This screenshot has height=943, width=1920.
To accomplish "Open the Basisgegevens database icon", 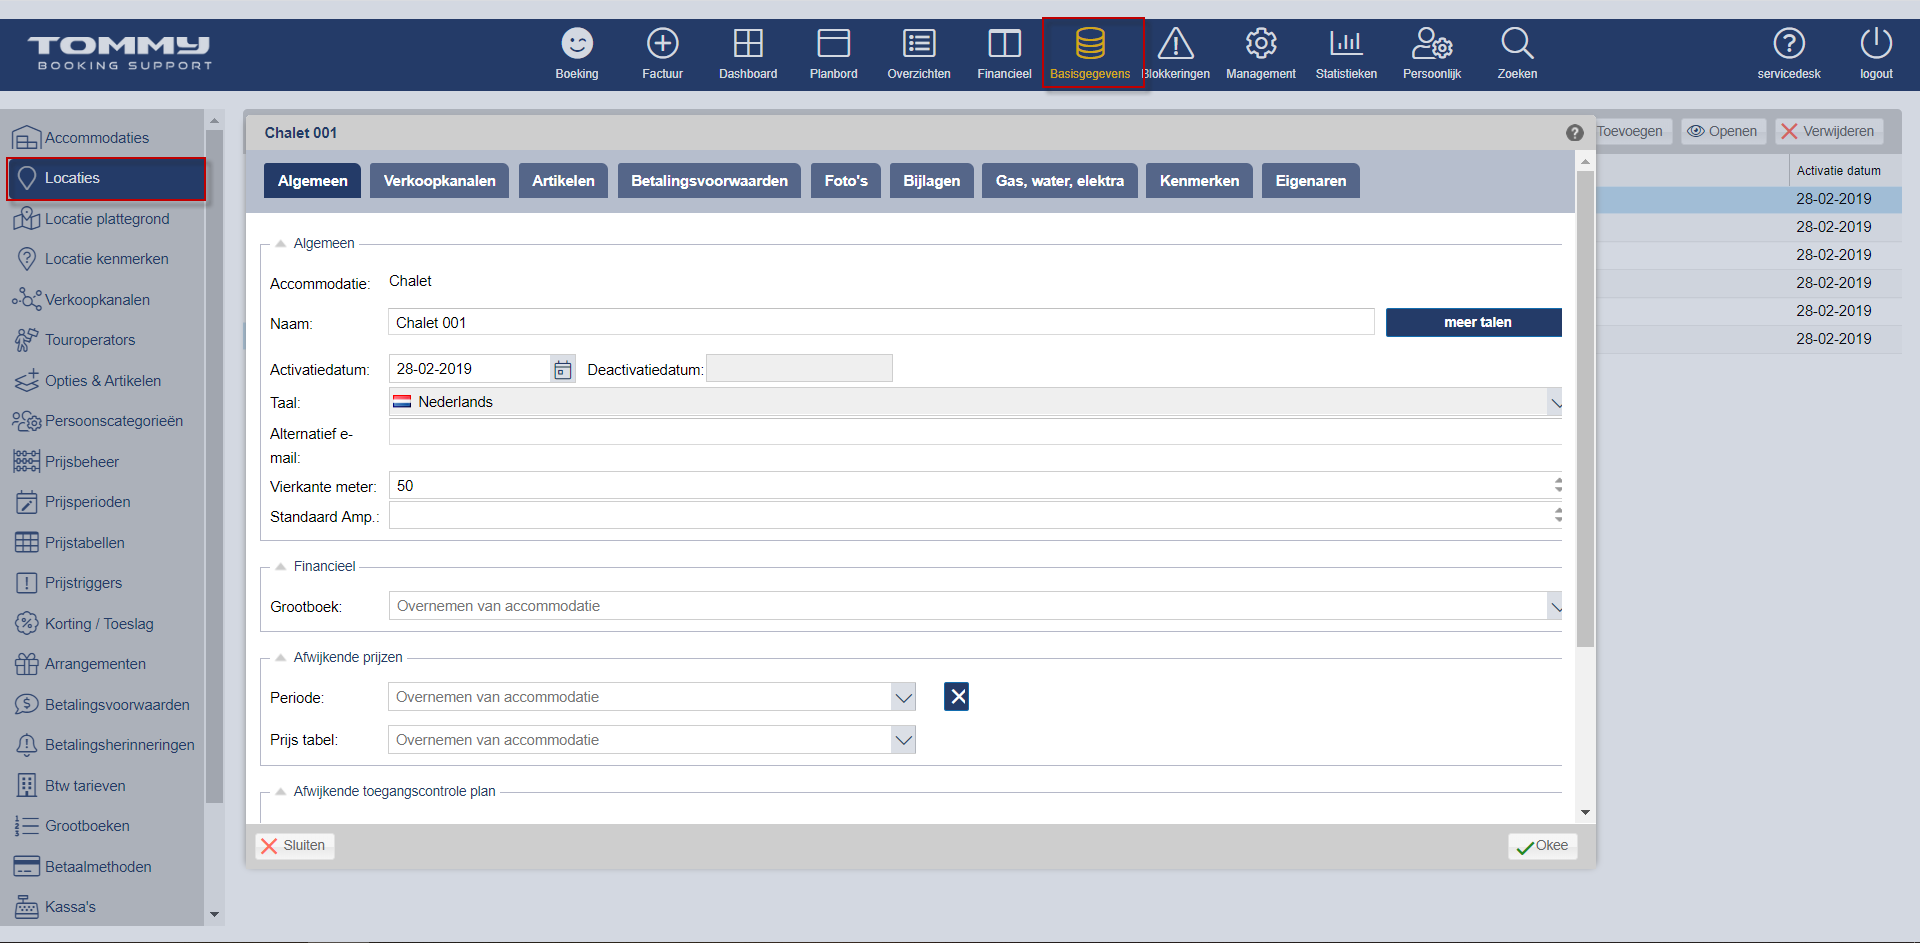I will tap(1090, 44).
